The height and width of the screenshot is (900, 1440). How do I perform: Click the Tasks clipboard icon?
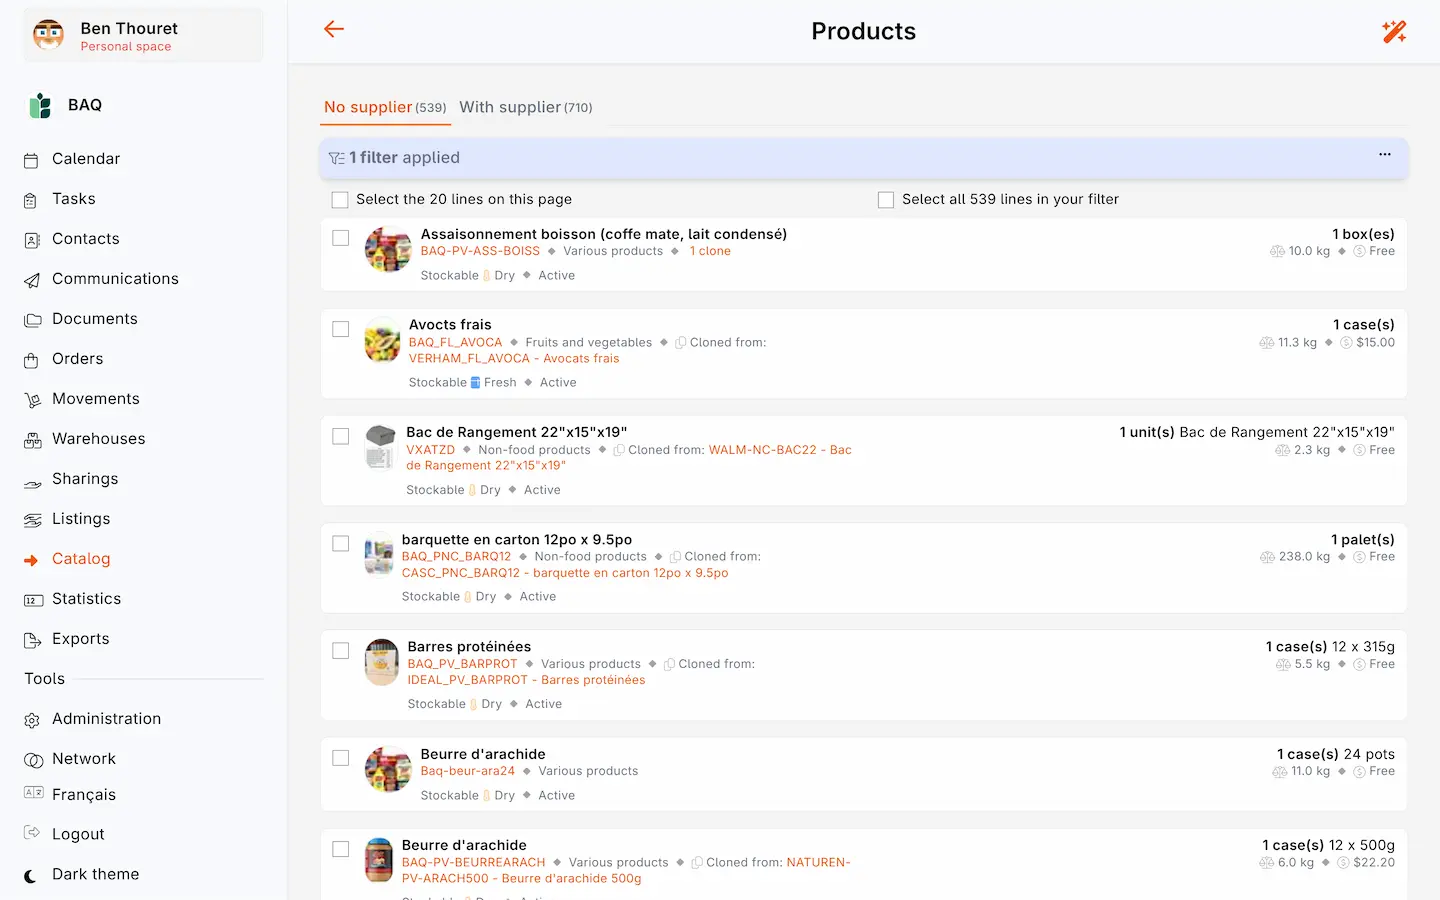pyautogui.click(x=32, y=200)
